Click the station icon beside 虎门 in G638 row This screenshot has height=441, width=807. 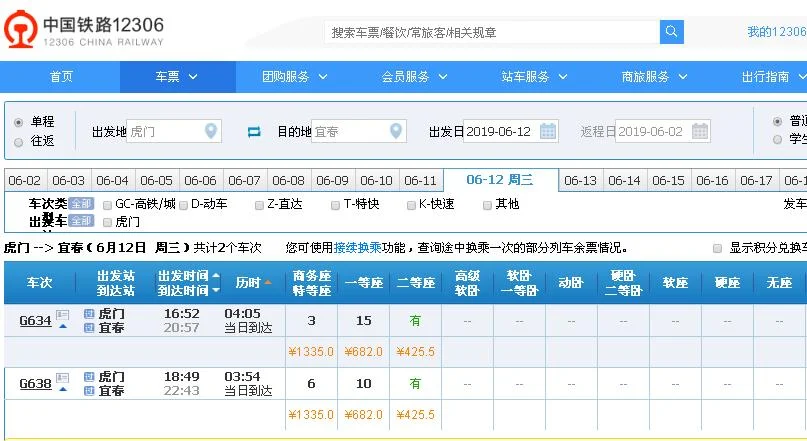pyautogui.click(x=89, y=377)
